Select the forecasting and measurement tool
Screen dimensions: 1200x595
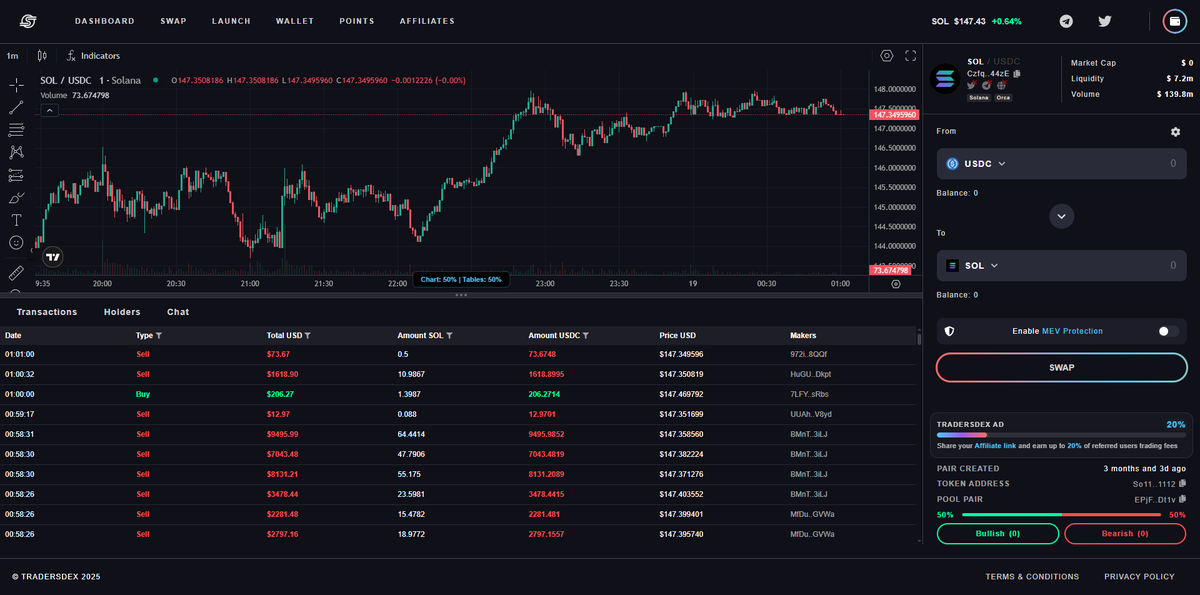(x=16, y=175)
